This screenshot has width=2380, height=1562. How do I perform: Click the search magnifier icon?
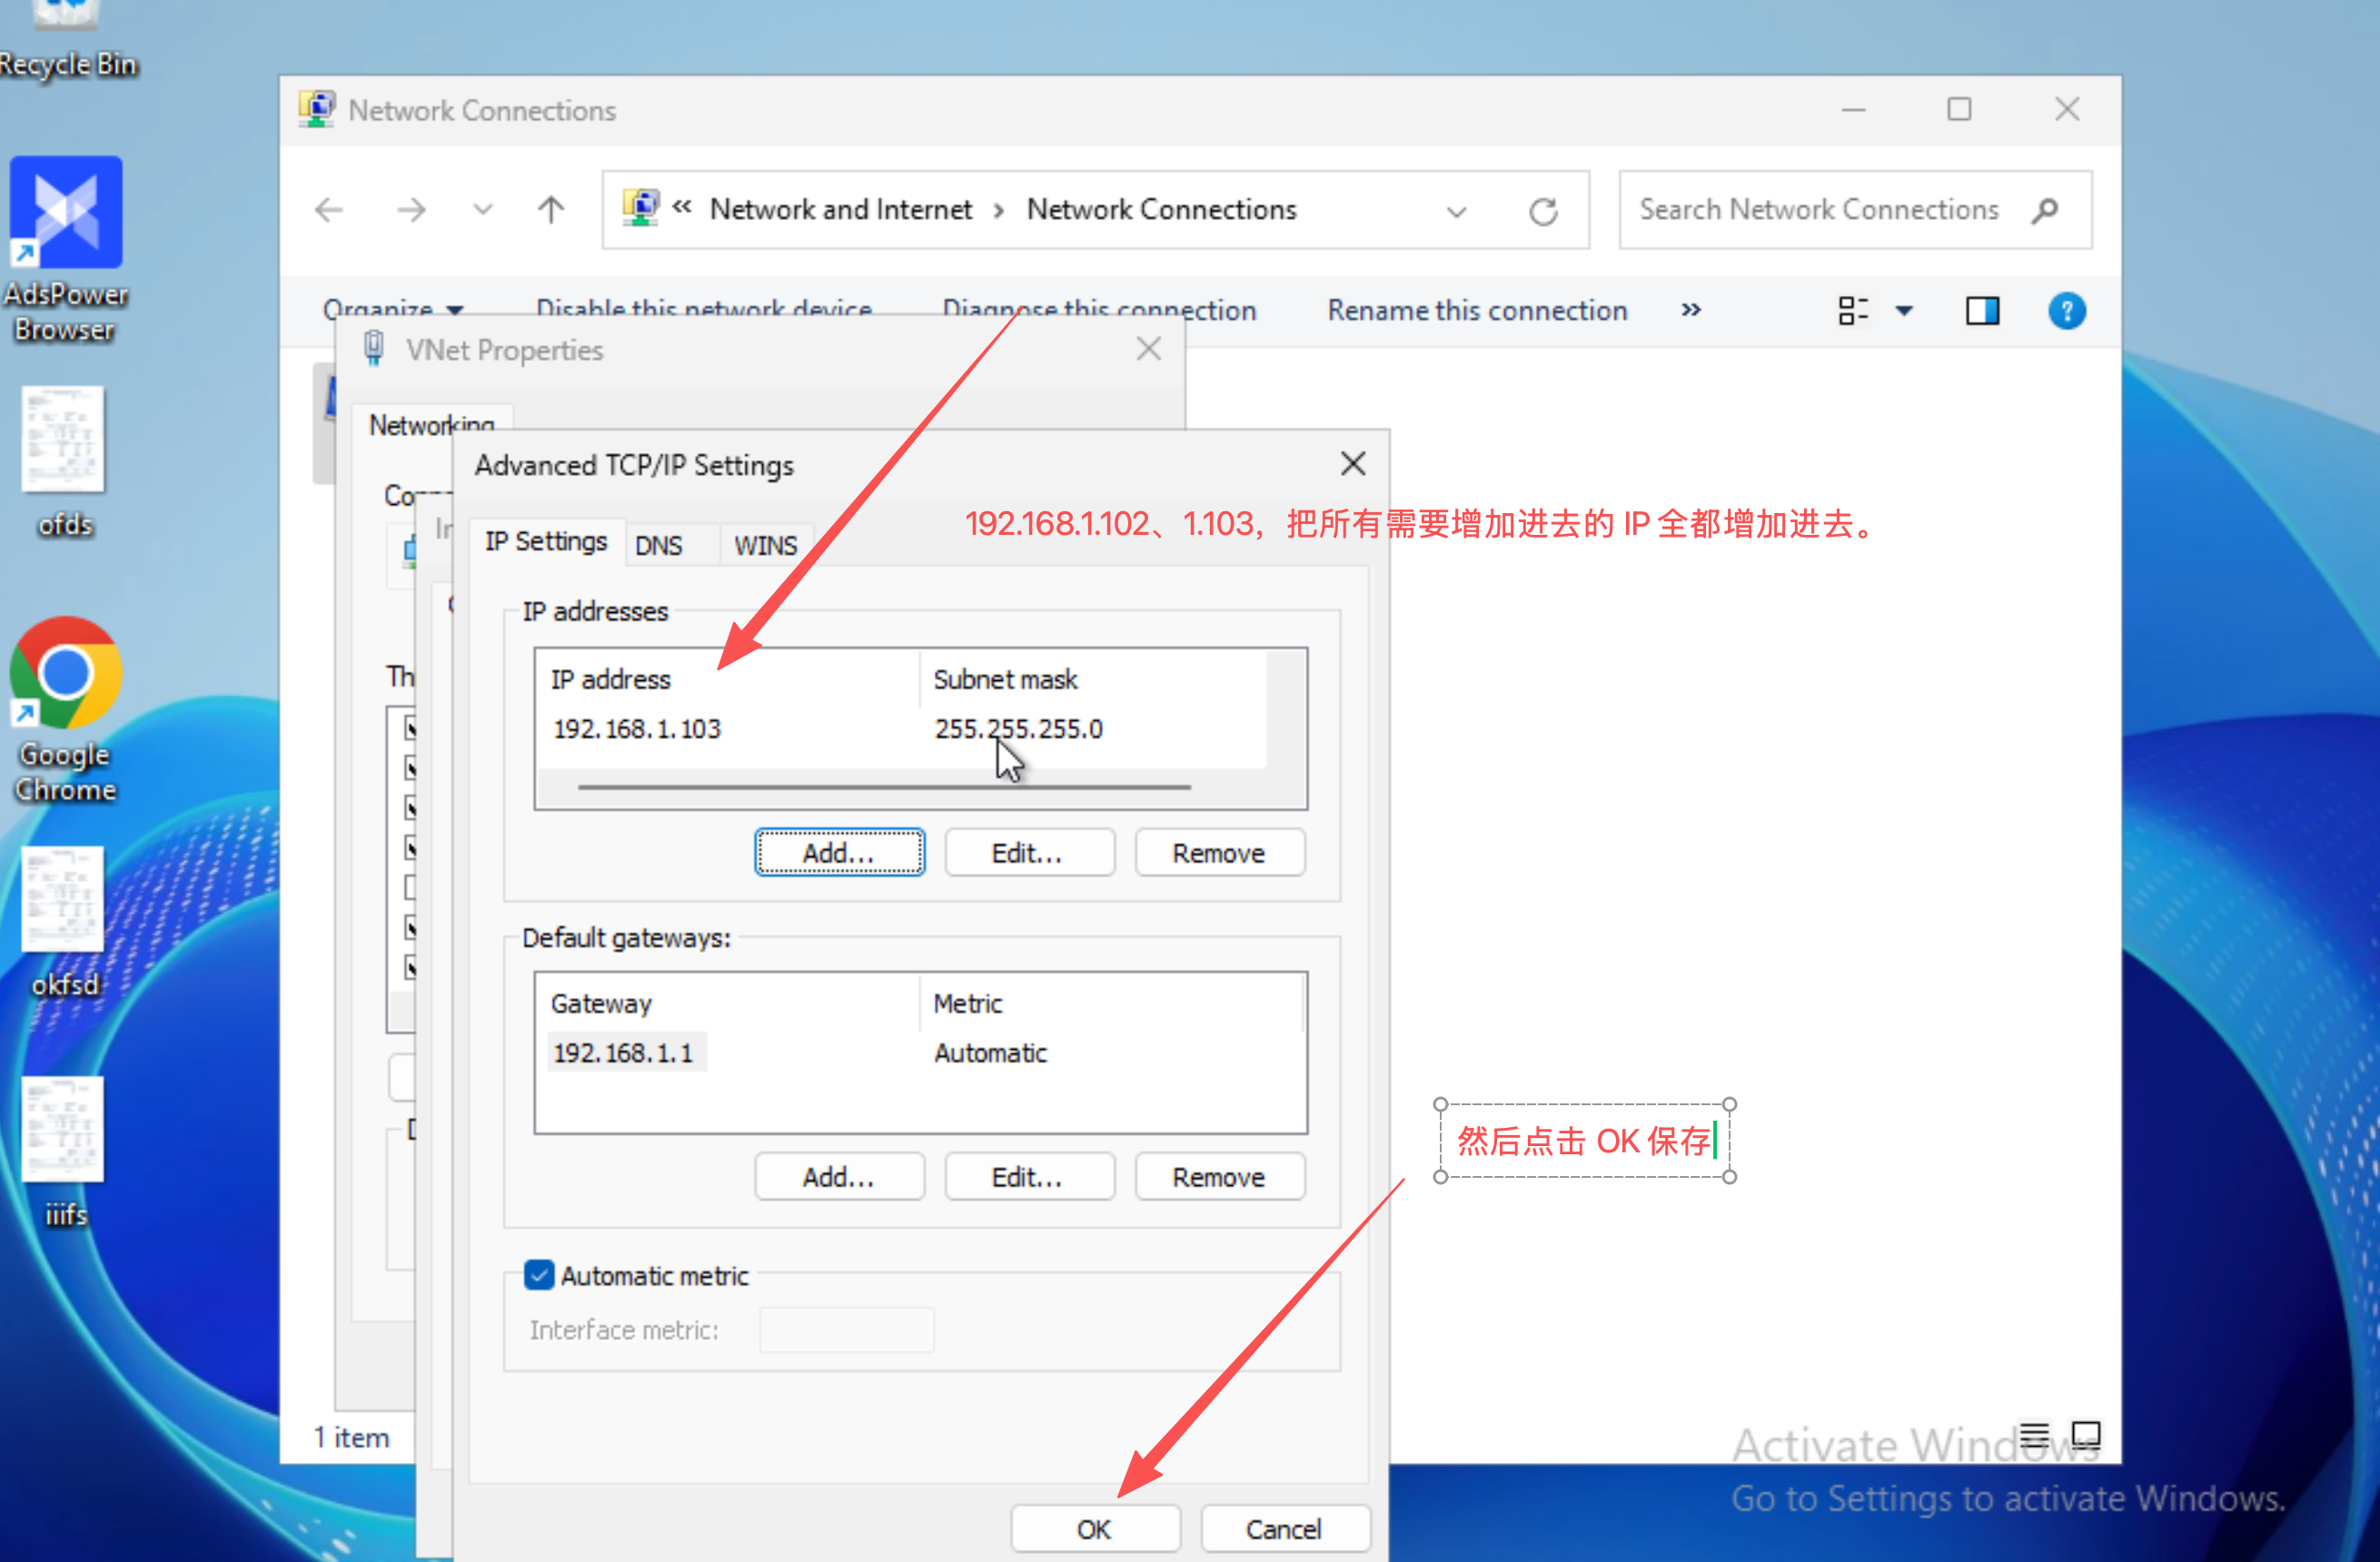pyautogui.click(x=2045, y=210)
